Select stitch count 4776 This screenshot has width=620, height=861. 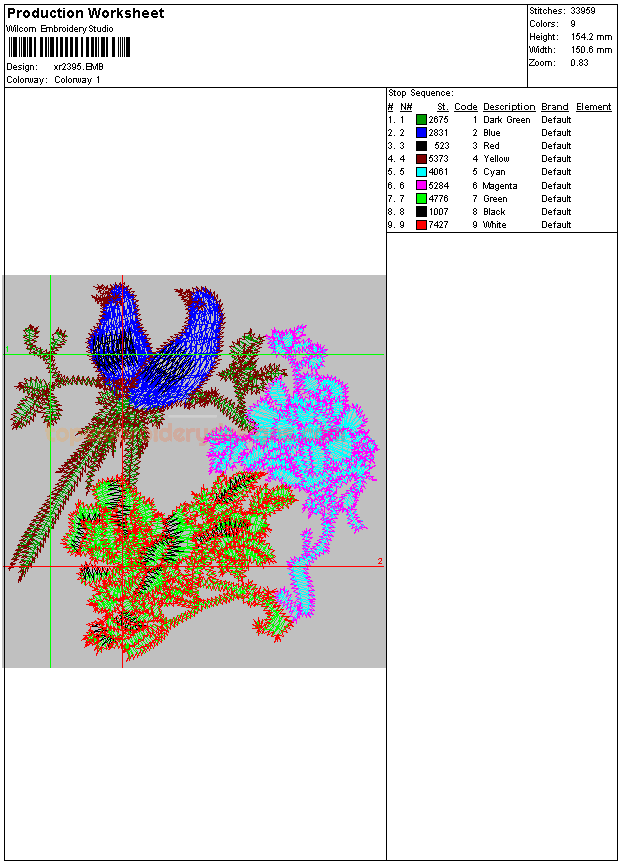coord(438,198)
